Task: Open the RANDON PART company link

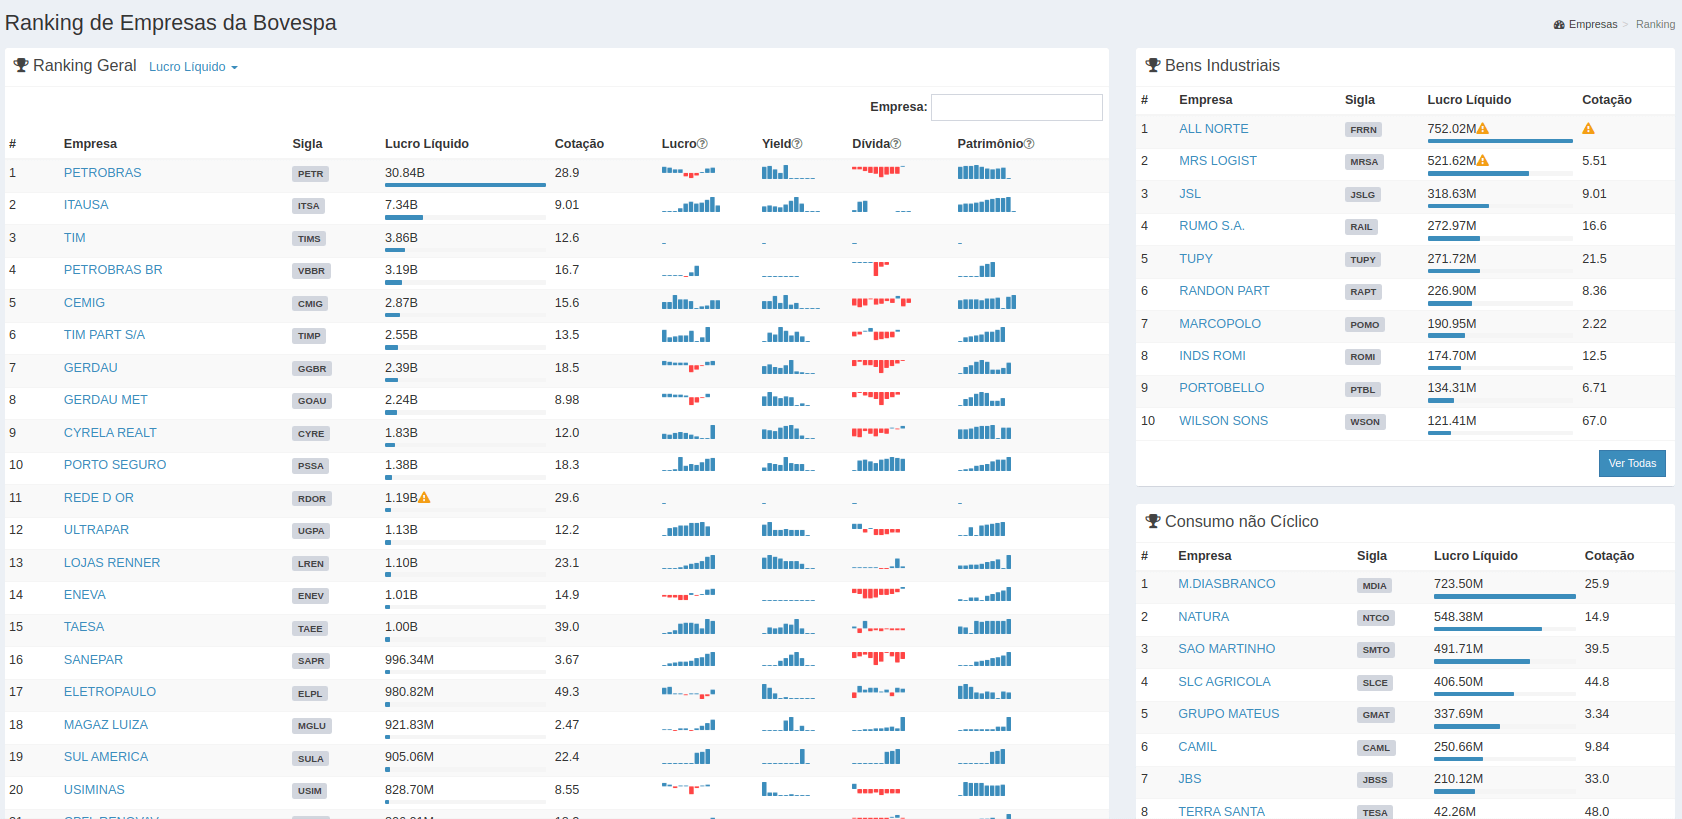Action: click(1224, 291)
